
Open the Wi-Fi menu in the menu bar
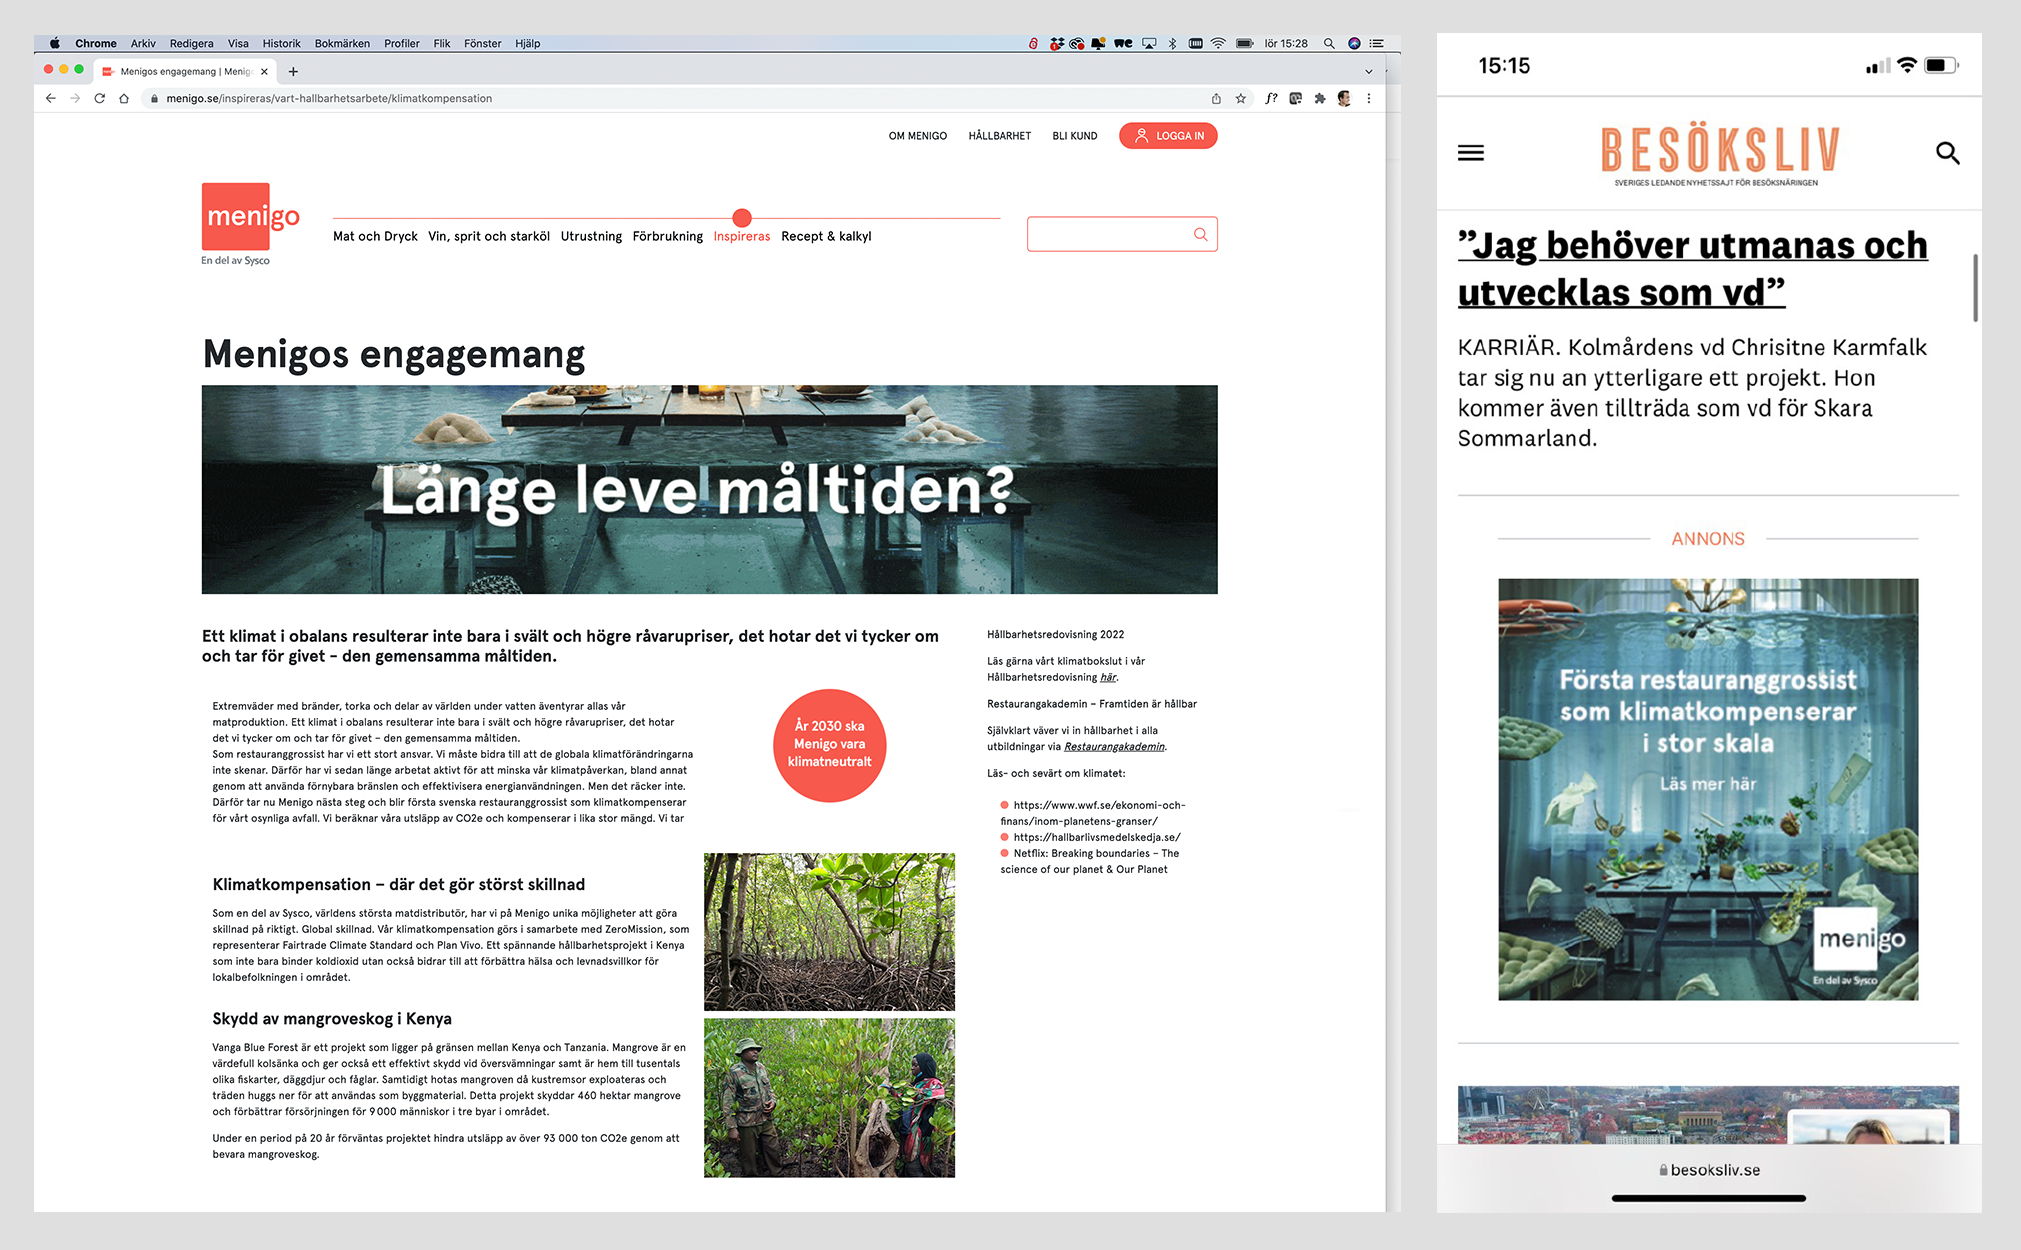pos(1218,43)
